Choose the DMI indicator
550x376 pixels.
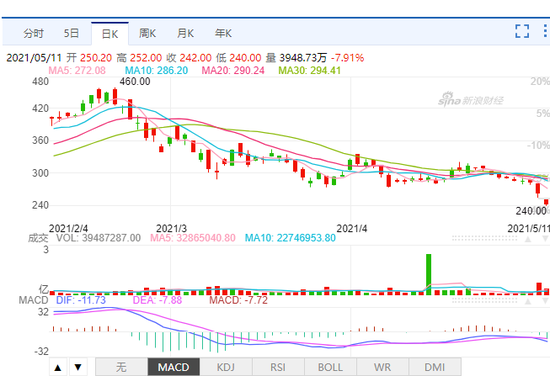[435, 367]
